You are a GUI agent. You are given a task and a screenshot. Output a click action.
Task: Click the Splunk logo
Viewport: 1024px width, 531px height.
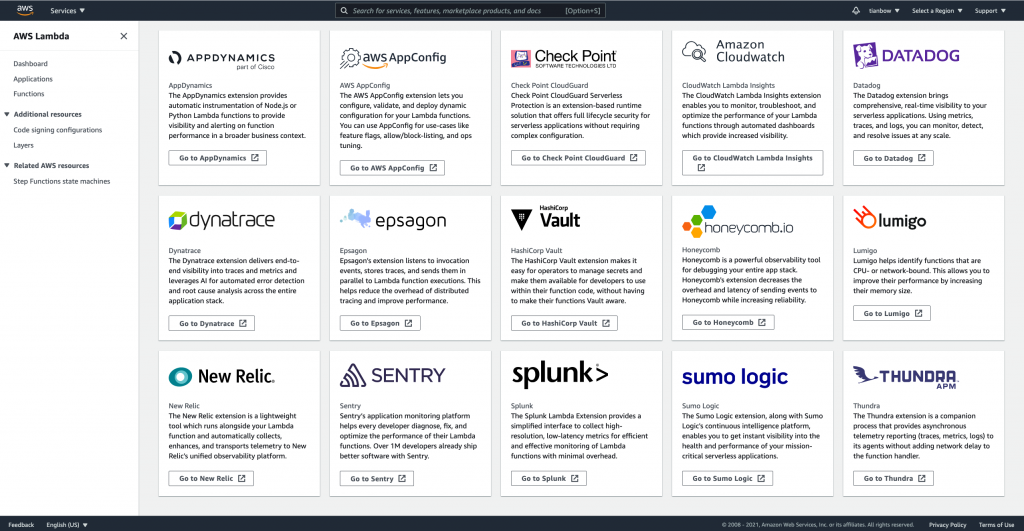[560, 374]
